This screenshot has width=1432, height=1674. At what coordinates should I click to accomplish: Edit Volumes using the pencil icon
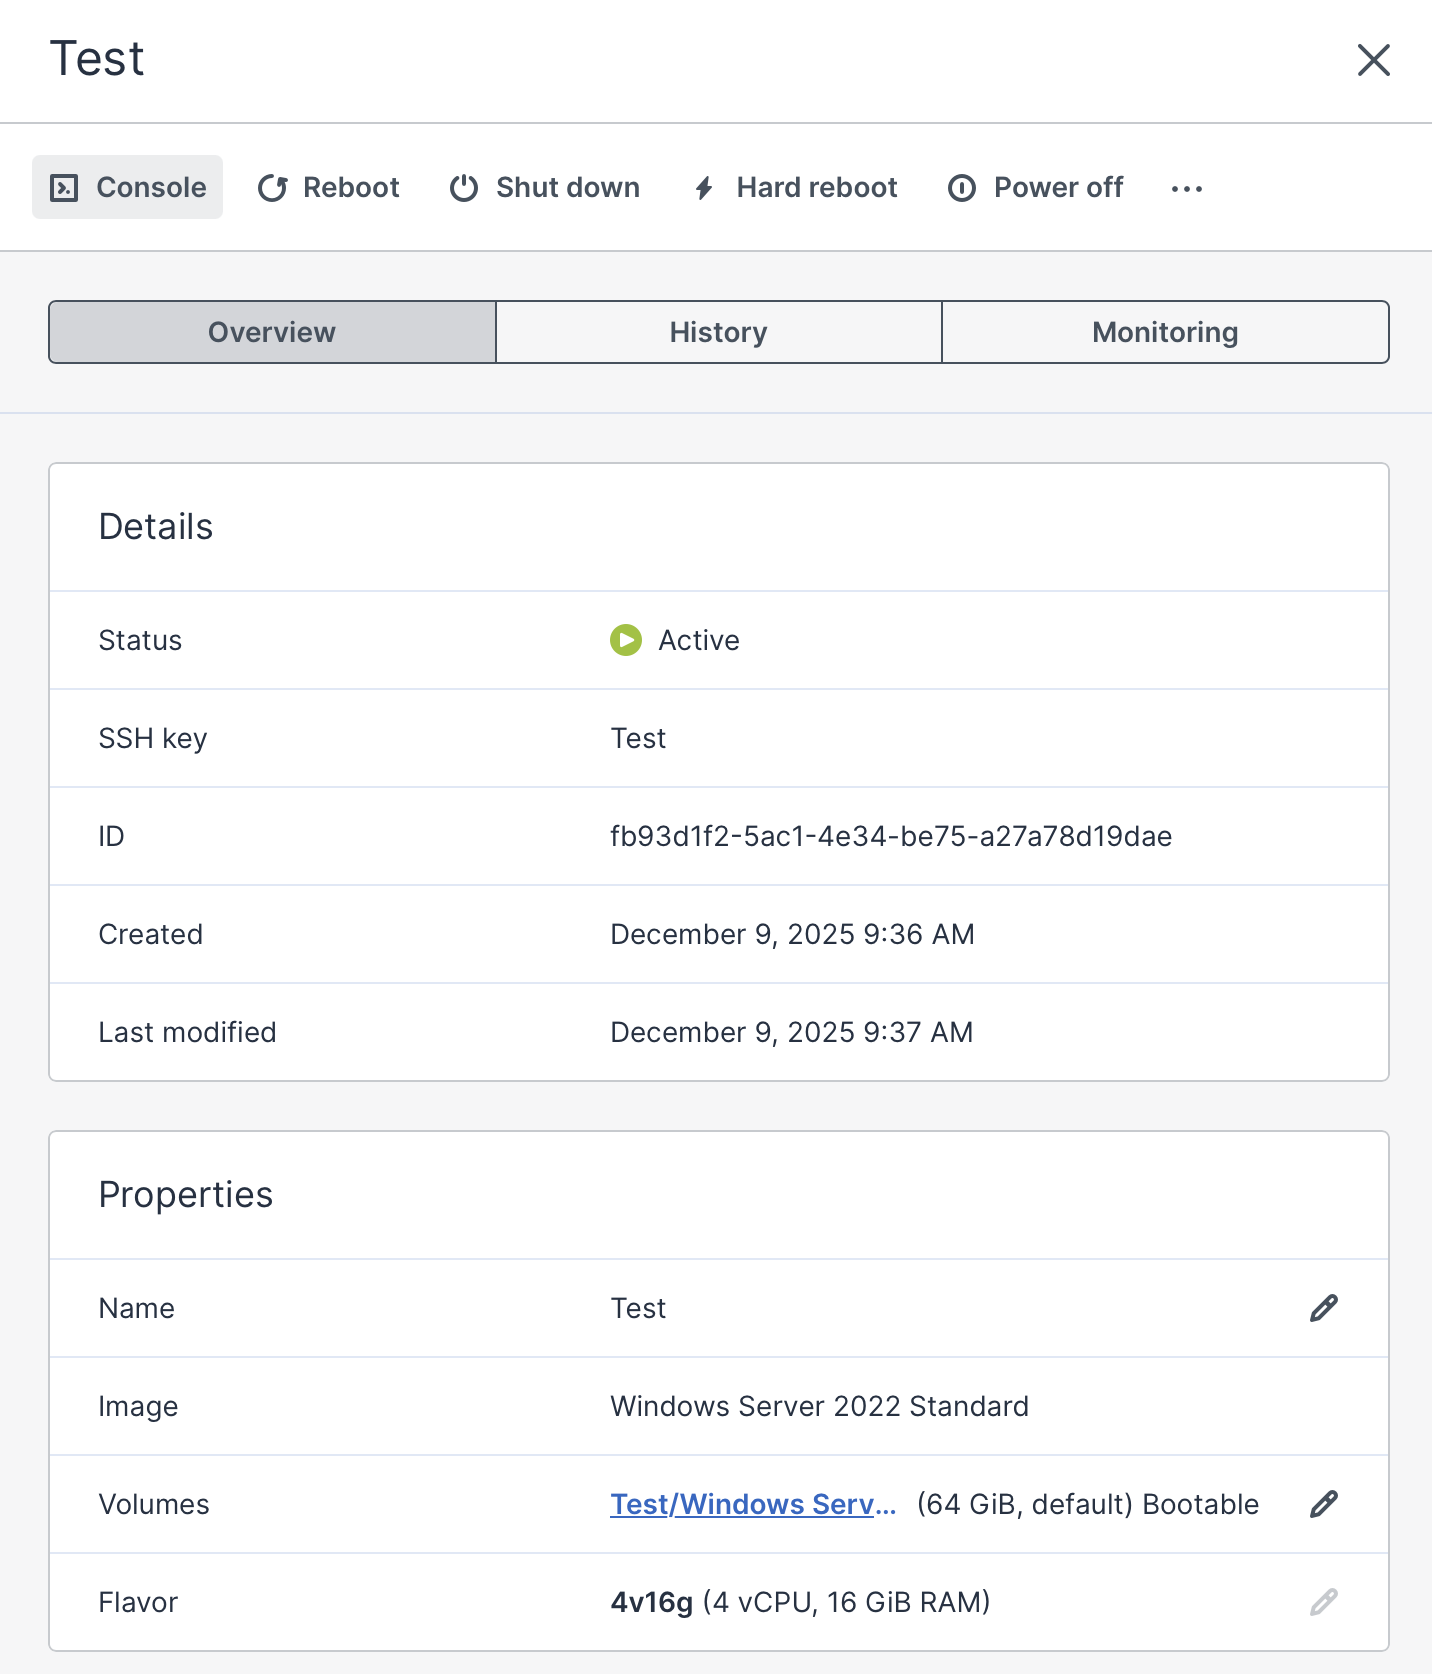click(x=1323, y=1504)
